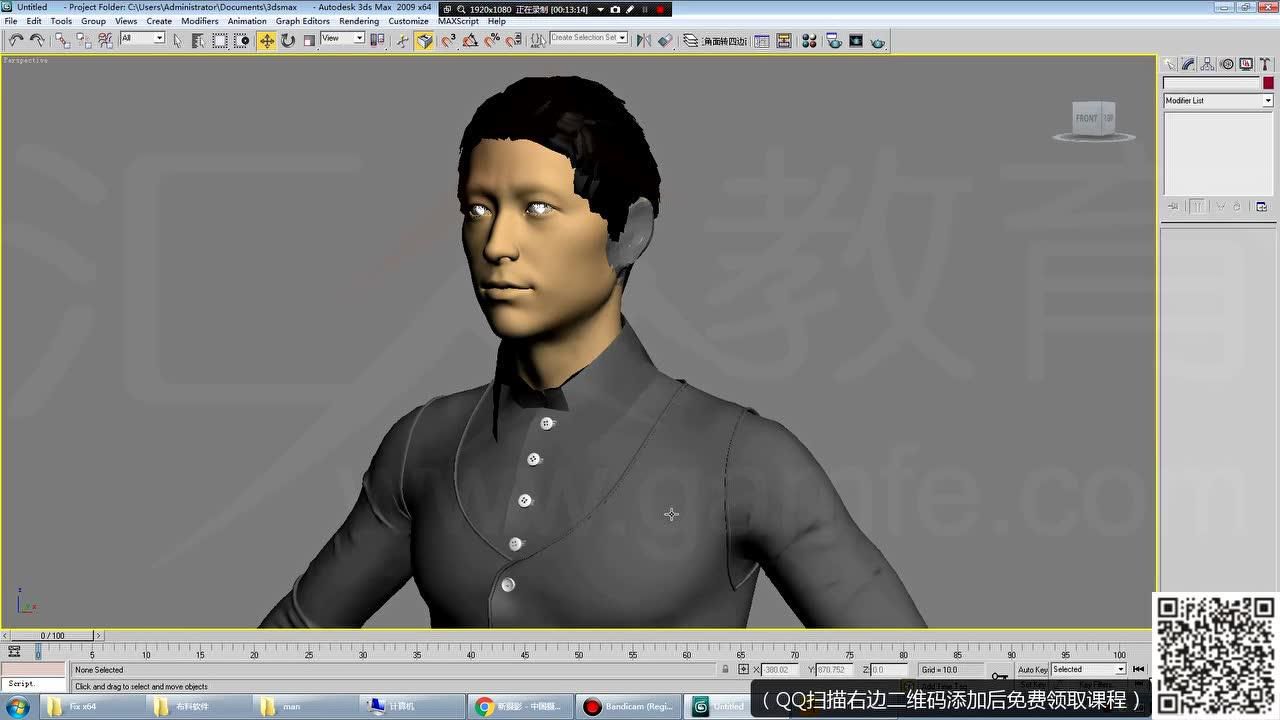Image resolution: width=1280 pixels, height=720 pixels.
Task: Toggle the Angle Snap button
Action: coord(470,41)
